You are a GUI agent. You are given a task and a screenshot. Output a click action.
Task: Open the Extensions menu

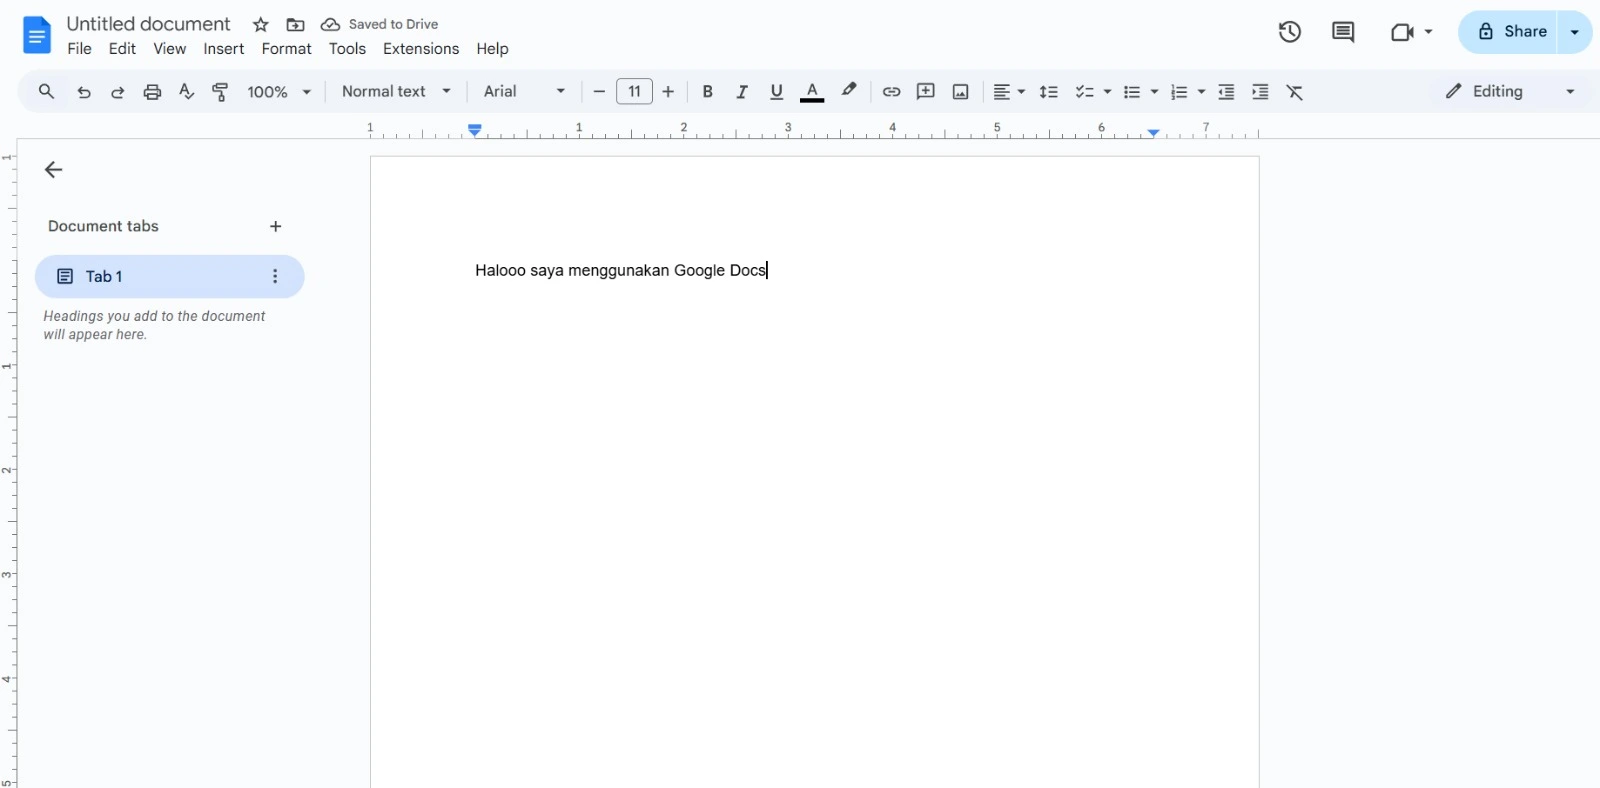pos(420,49)
